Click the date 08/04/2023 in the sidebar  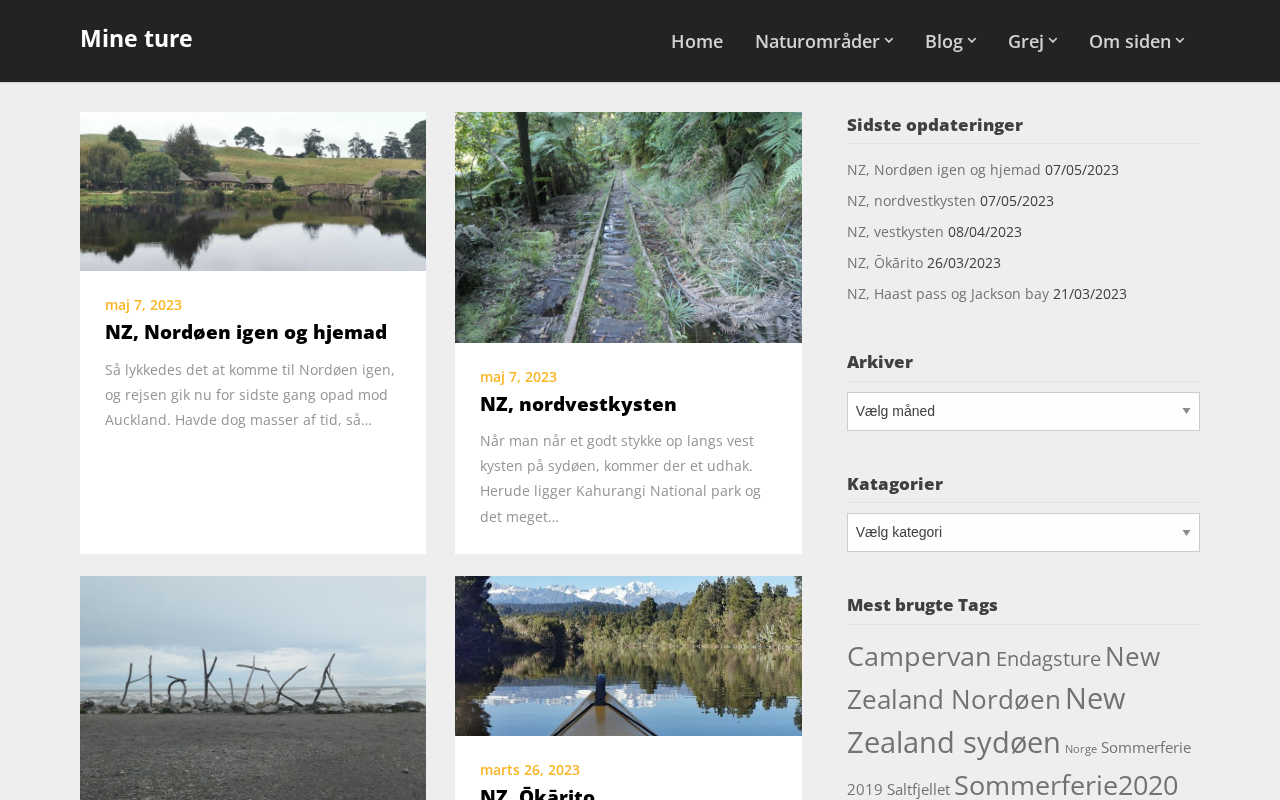[985, 232]
